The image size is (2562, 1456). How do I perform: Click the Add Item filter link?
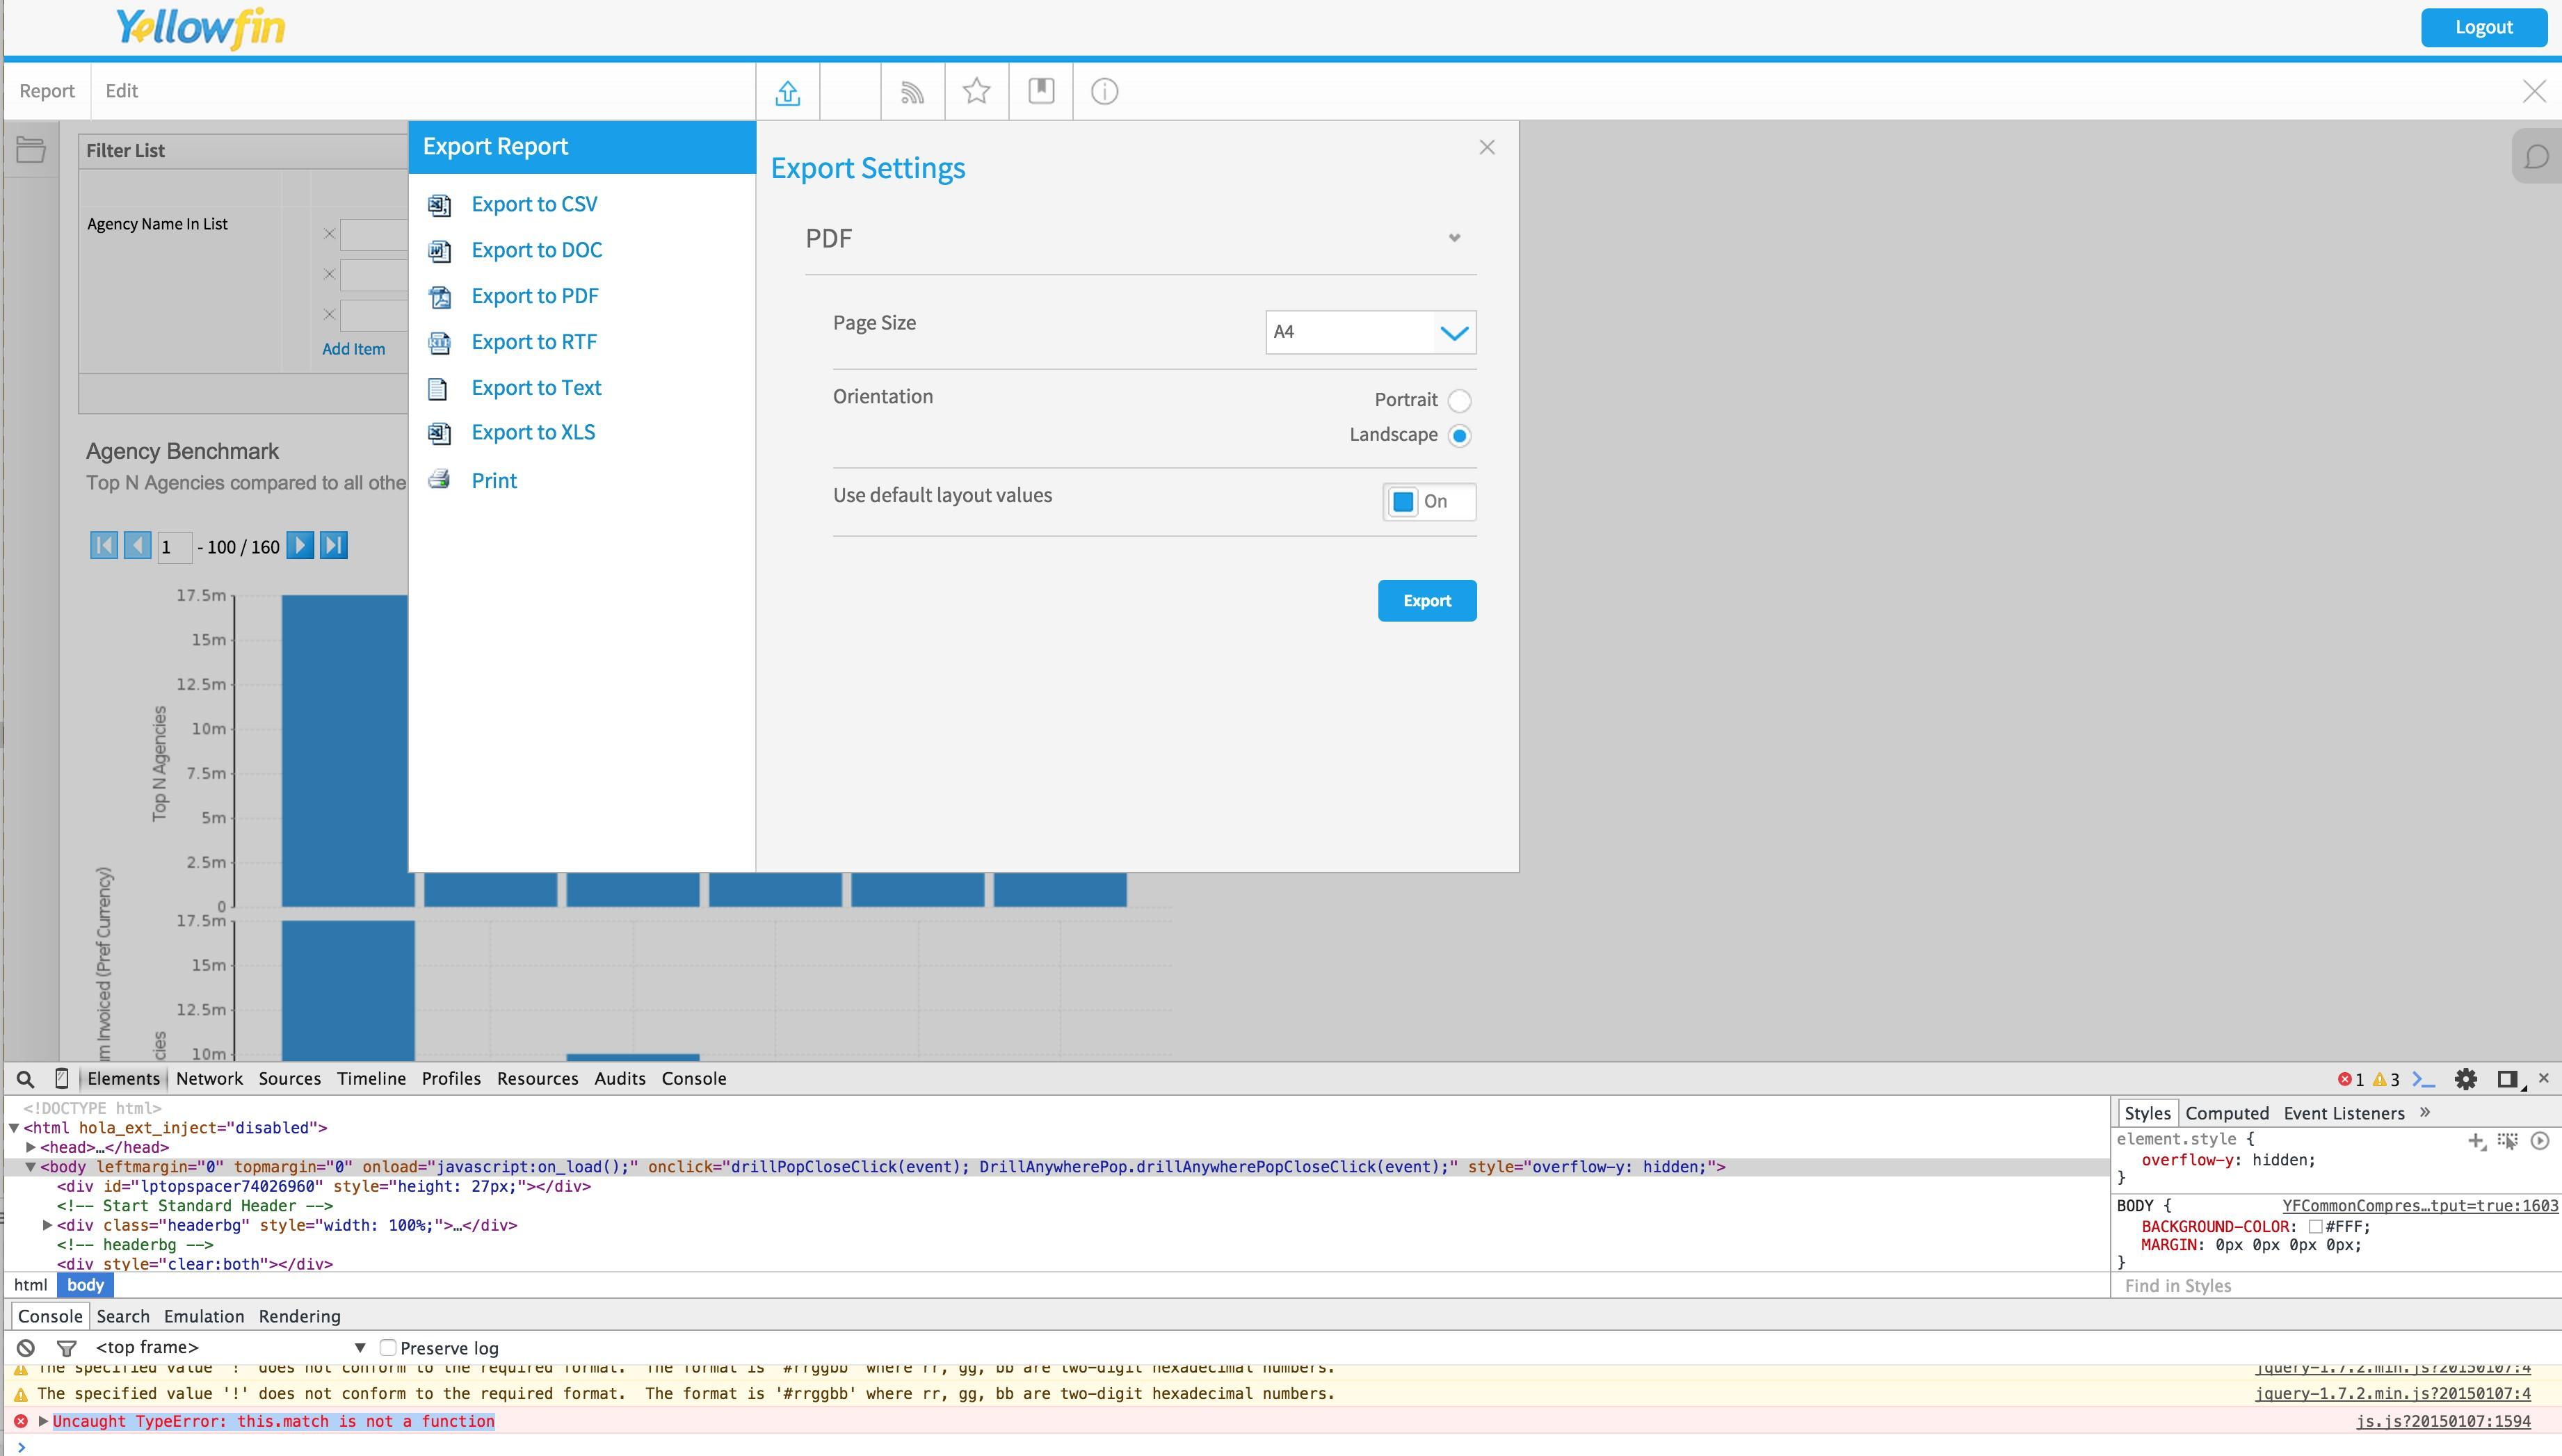tap(353, 349)
